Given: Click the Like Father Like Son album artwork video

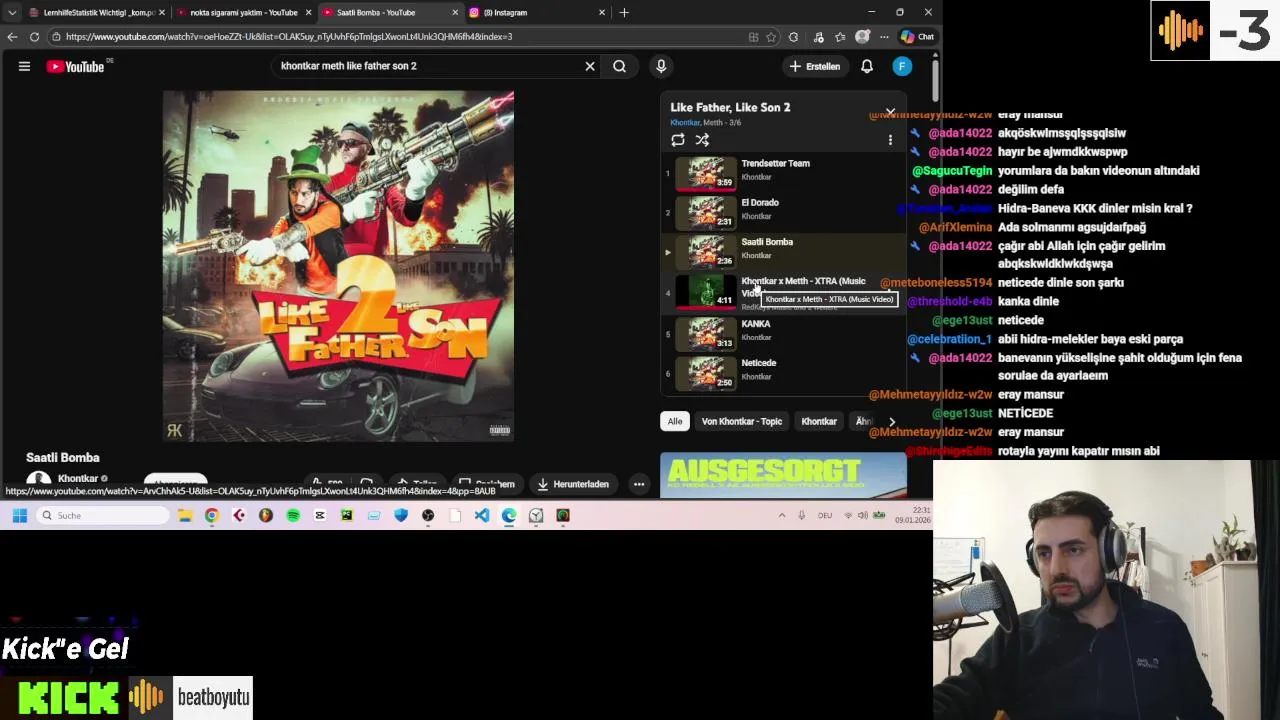Looking at the screenshot, I should [338, 266].
